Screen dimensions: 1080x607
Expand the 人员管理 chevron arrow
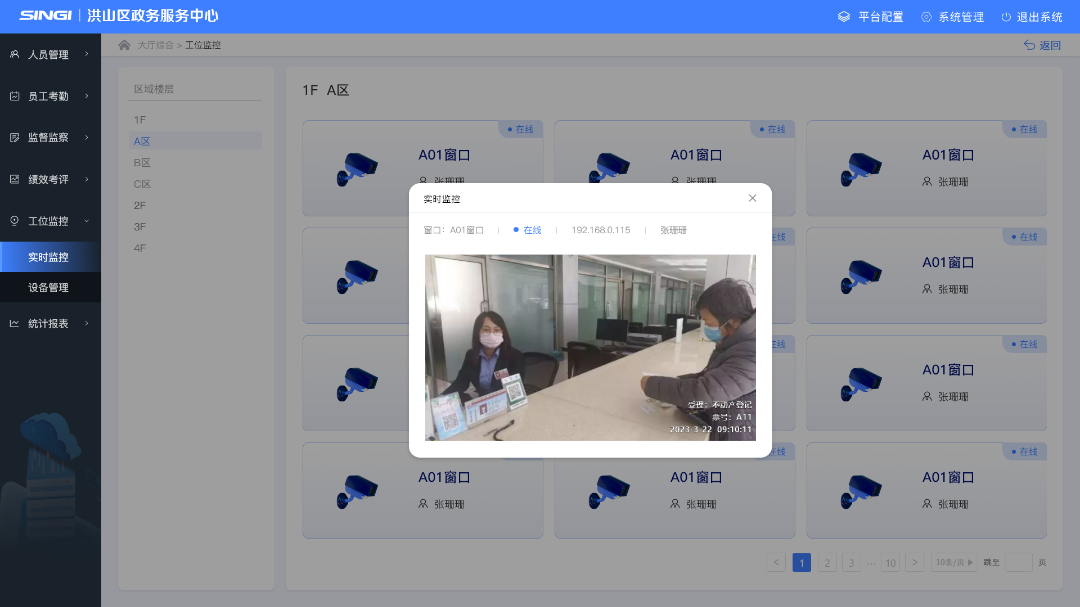[87, 54]
